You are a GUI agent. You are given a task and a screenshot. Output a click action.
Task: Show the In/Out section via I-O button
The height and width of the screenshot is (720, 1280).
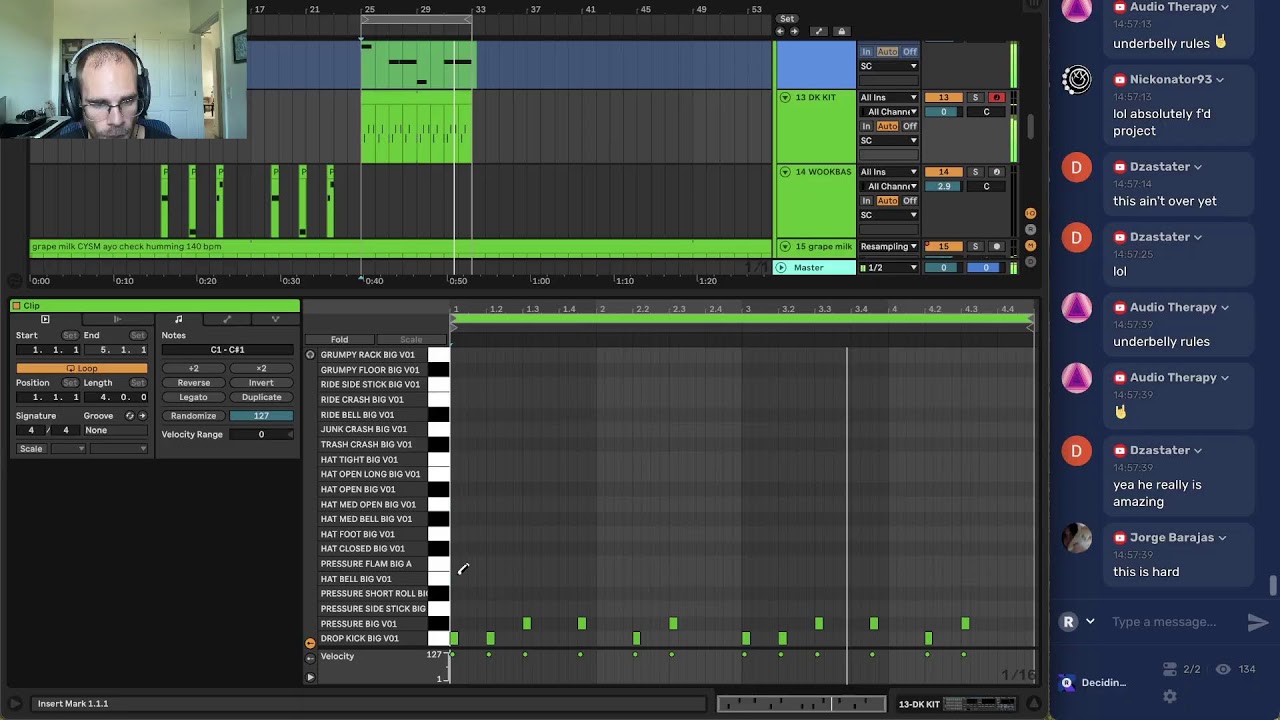[1030, 213]
